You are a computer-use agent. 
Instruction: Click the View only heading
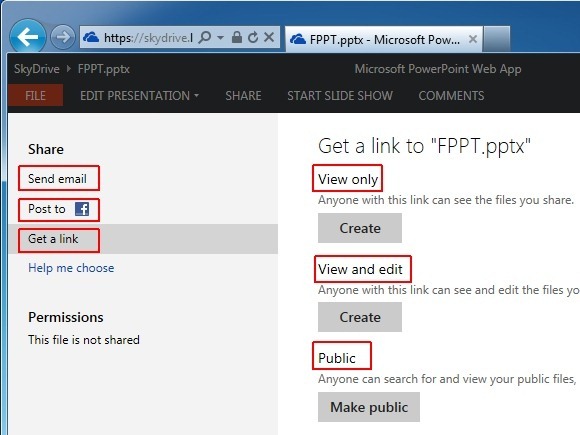348,179
